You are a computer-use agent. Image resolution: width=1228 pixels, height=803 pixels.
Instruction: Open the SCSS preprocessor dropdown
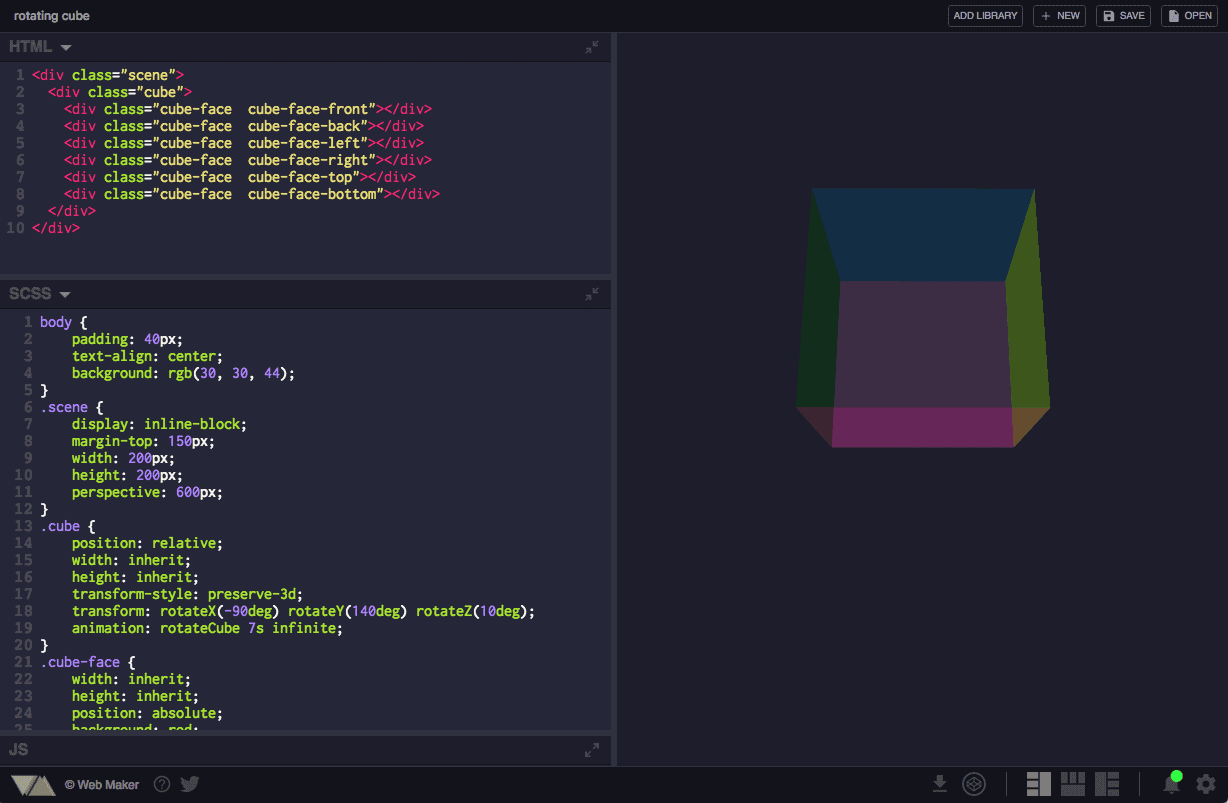(40, 293)
